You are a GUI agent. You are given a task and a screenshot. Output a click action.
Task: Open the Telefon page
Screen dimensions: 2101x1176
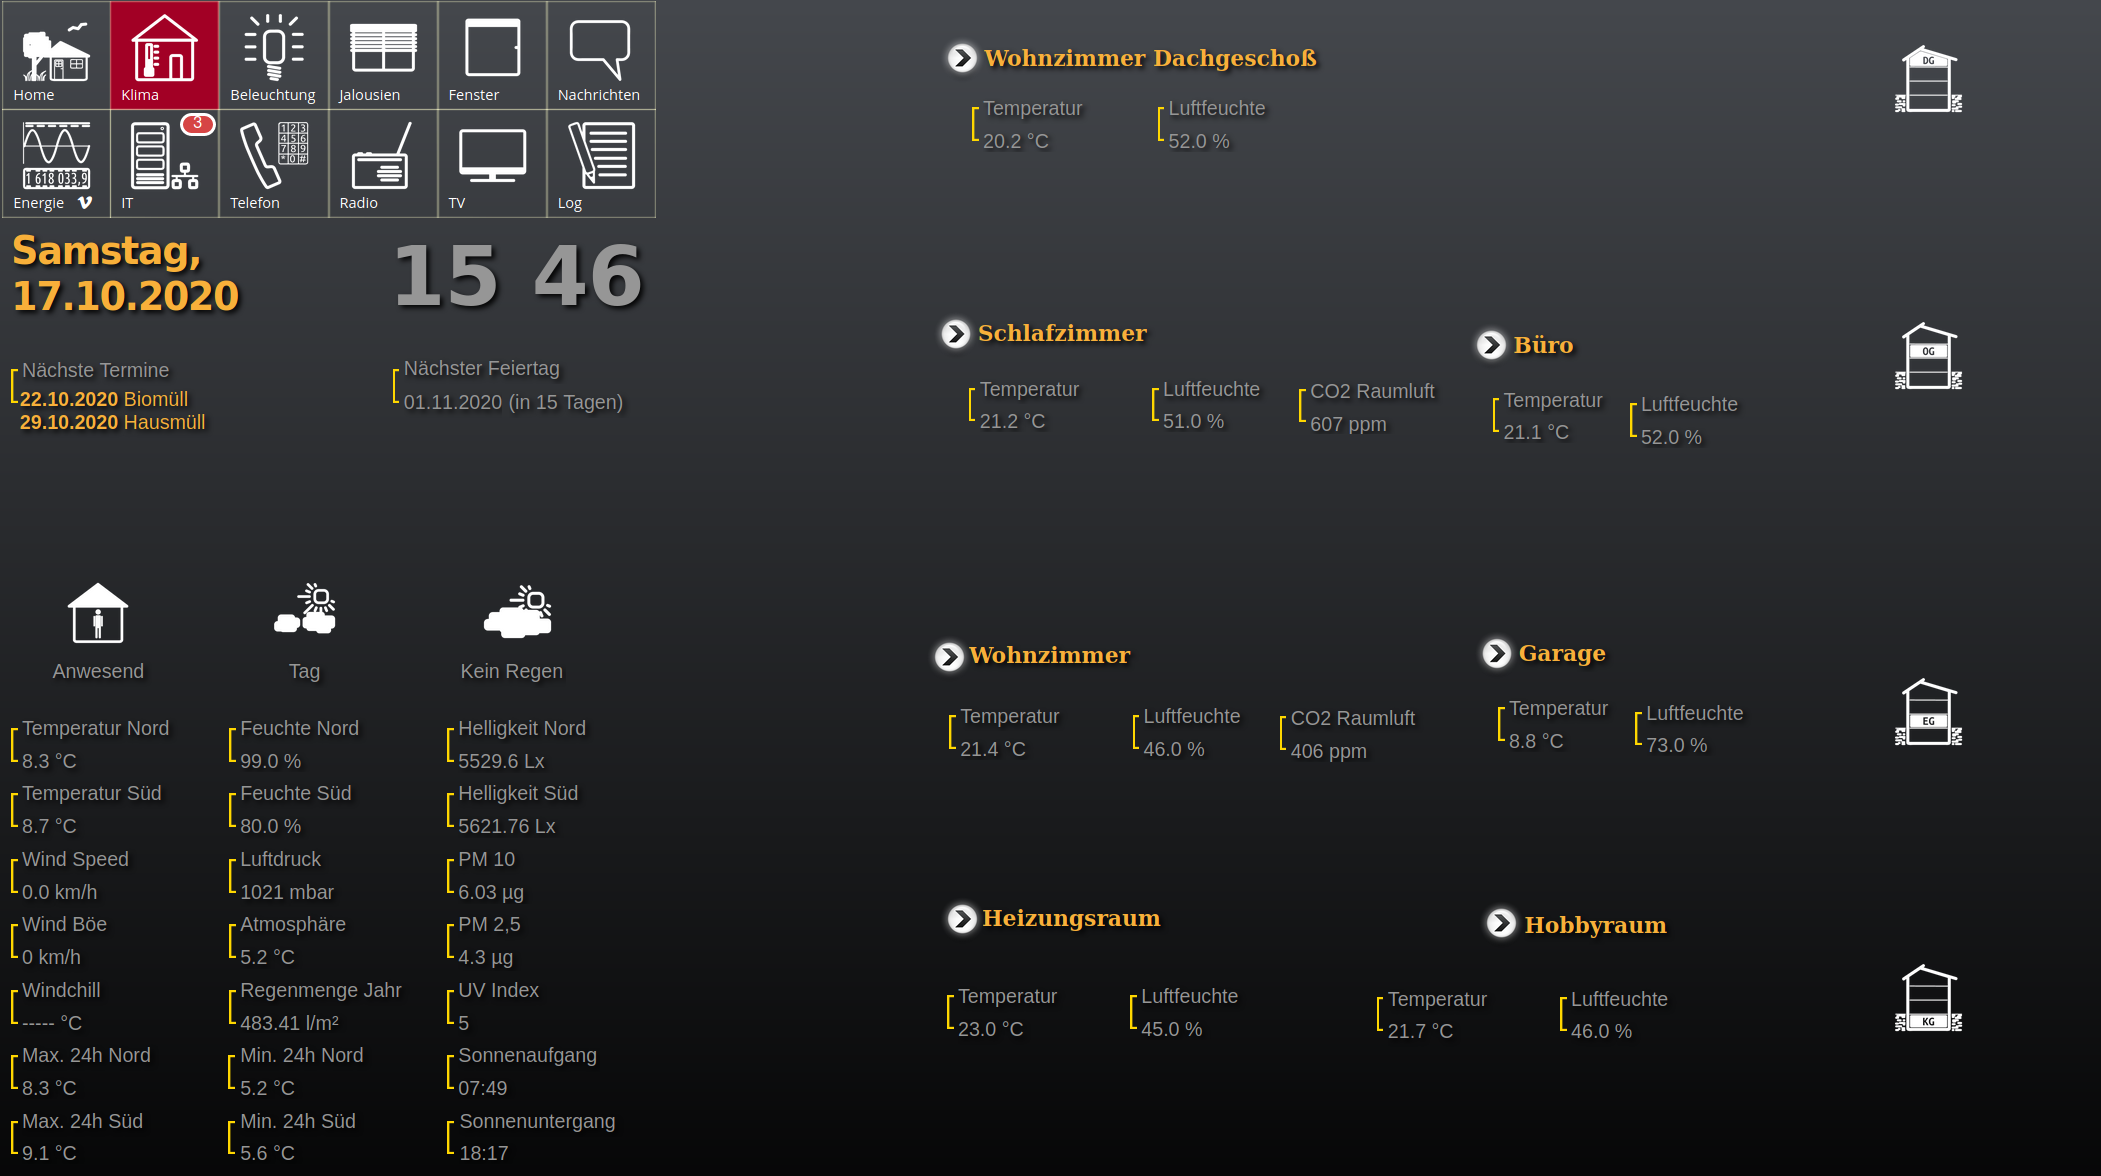point(273,163)
